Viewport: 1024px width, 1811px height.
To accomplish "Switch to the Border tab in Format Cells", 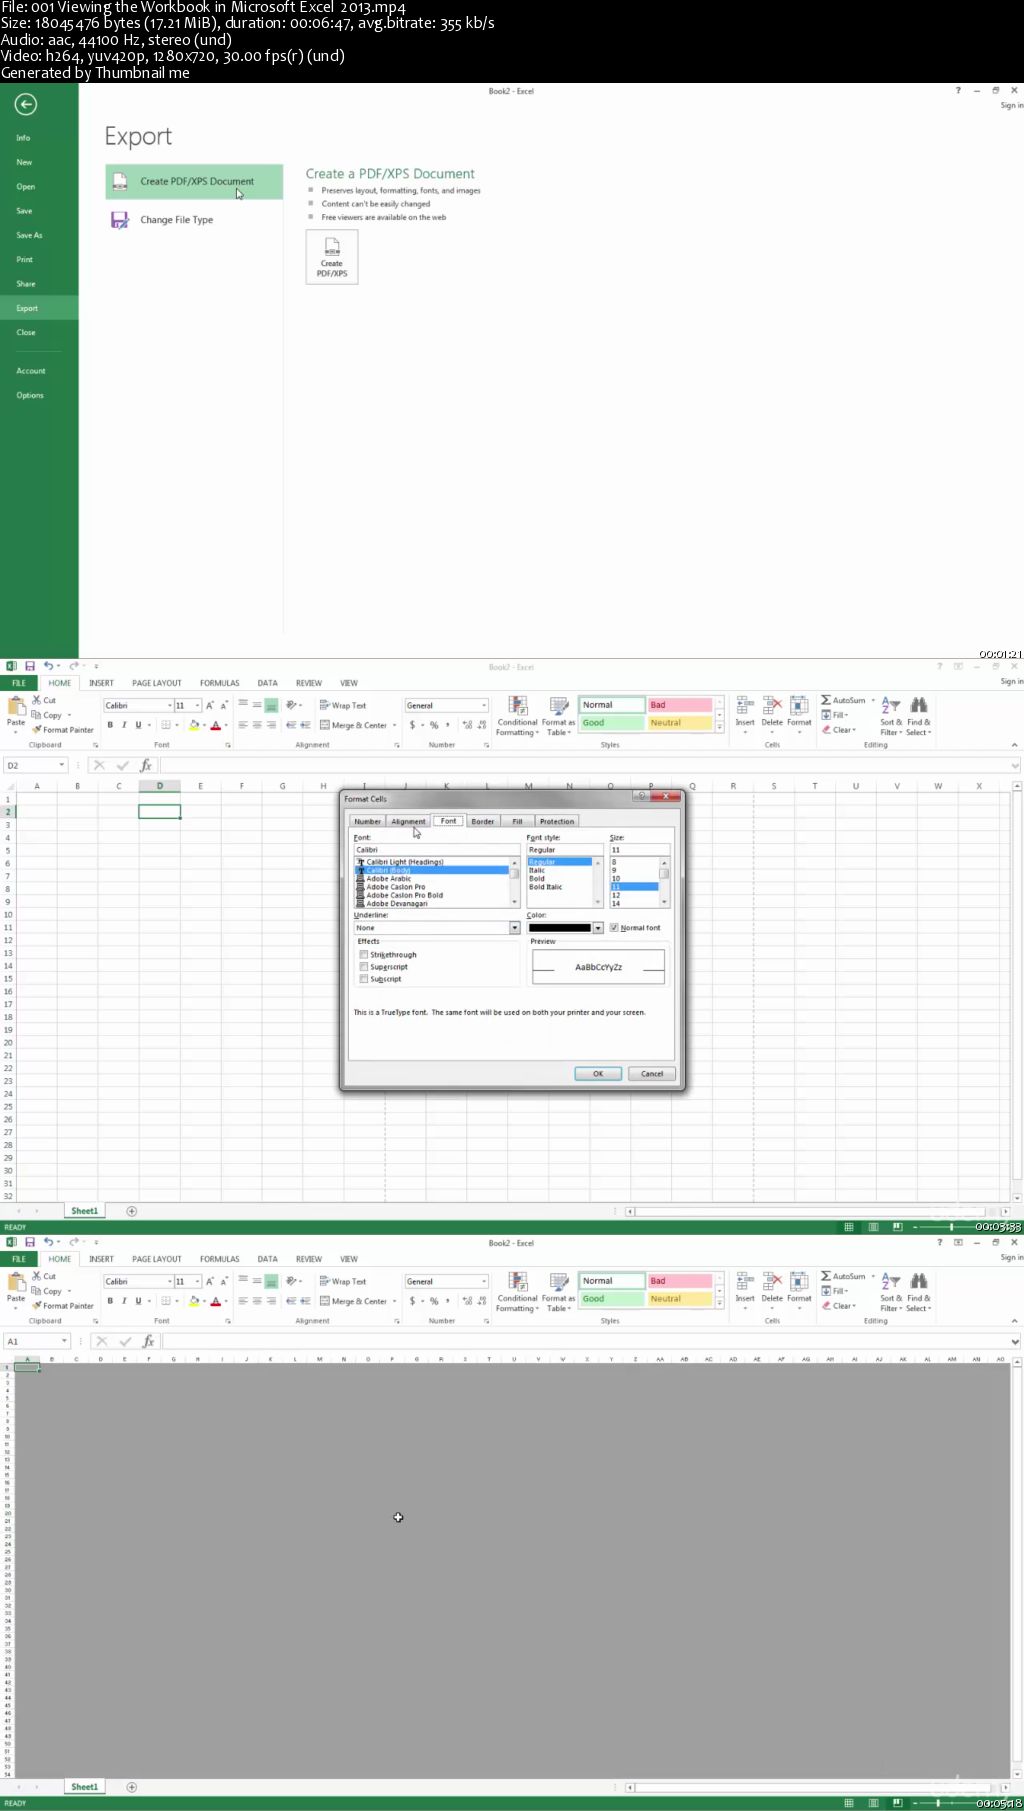I will (x=482, y=821).
